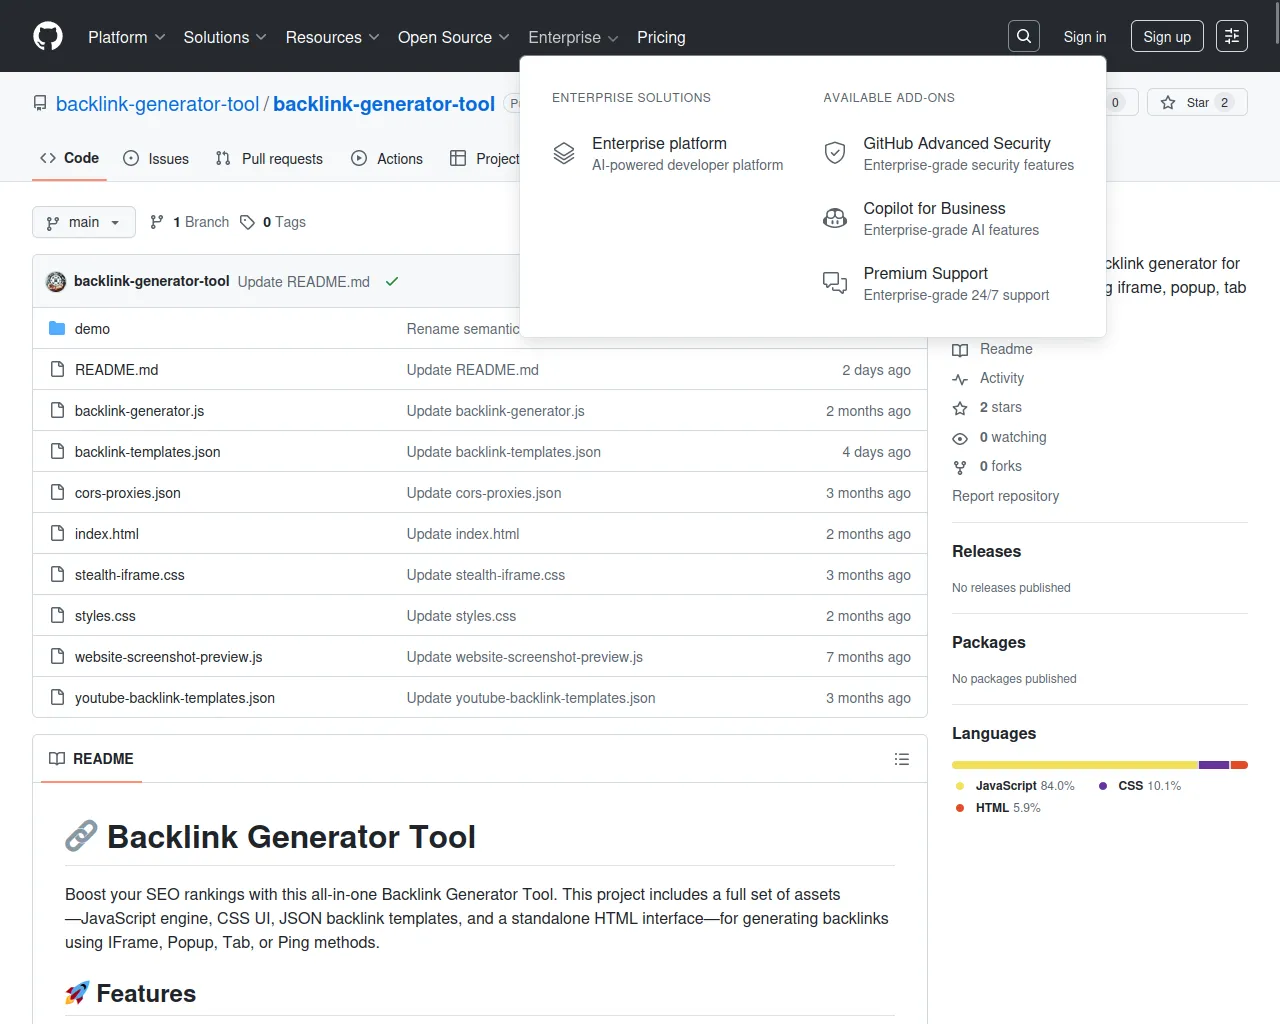The image size is (1280, 1024).
Task: Star this repository
Action: click(x=1187, y=103)
